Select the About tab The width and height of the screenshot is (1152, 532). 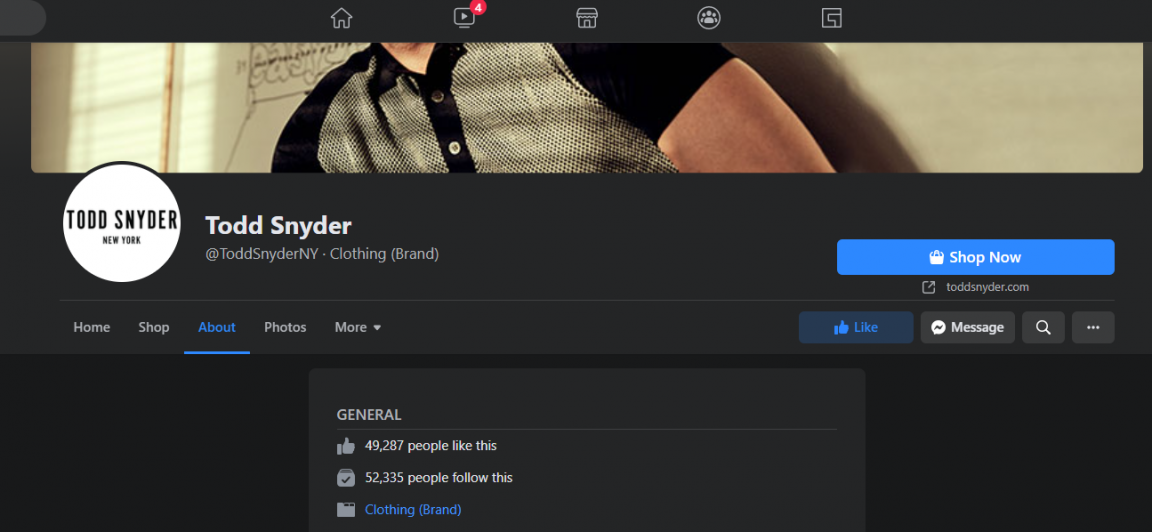[217, 328]
